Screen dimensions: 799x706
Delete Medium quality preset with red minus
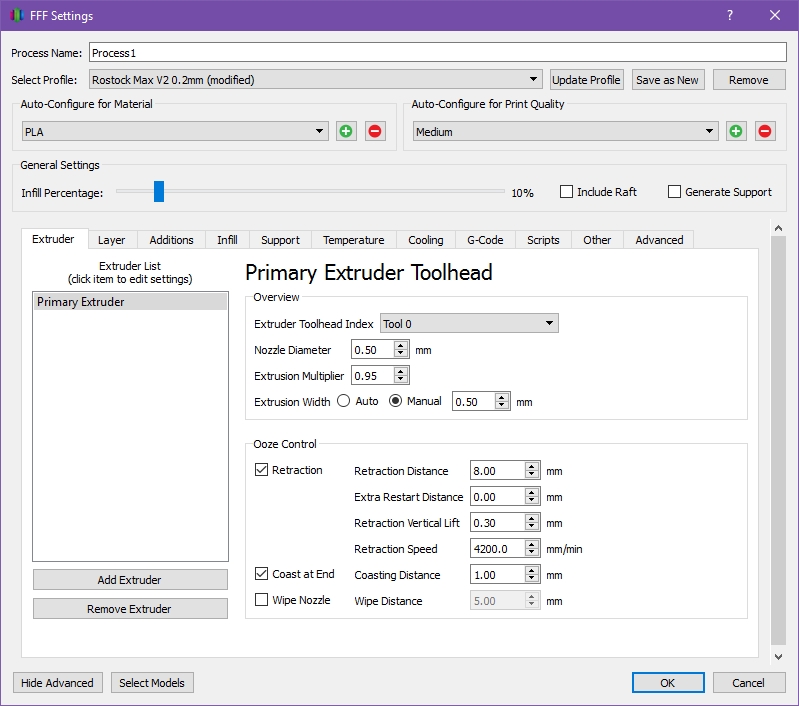765,131
